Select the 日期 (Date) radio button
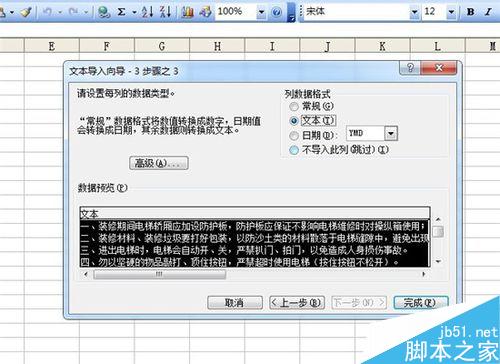This screenshot has width=500, height=364. [x=294, y=135]
